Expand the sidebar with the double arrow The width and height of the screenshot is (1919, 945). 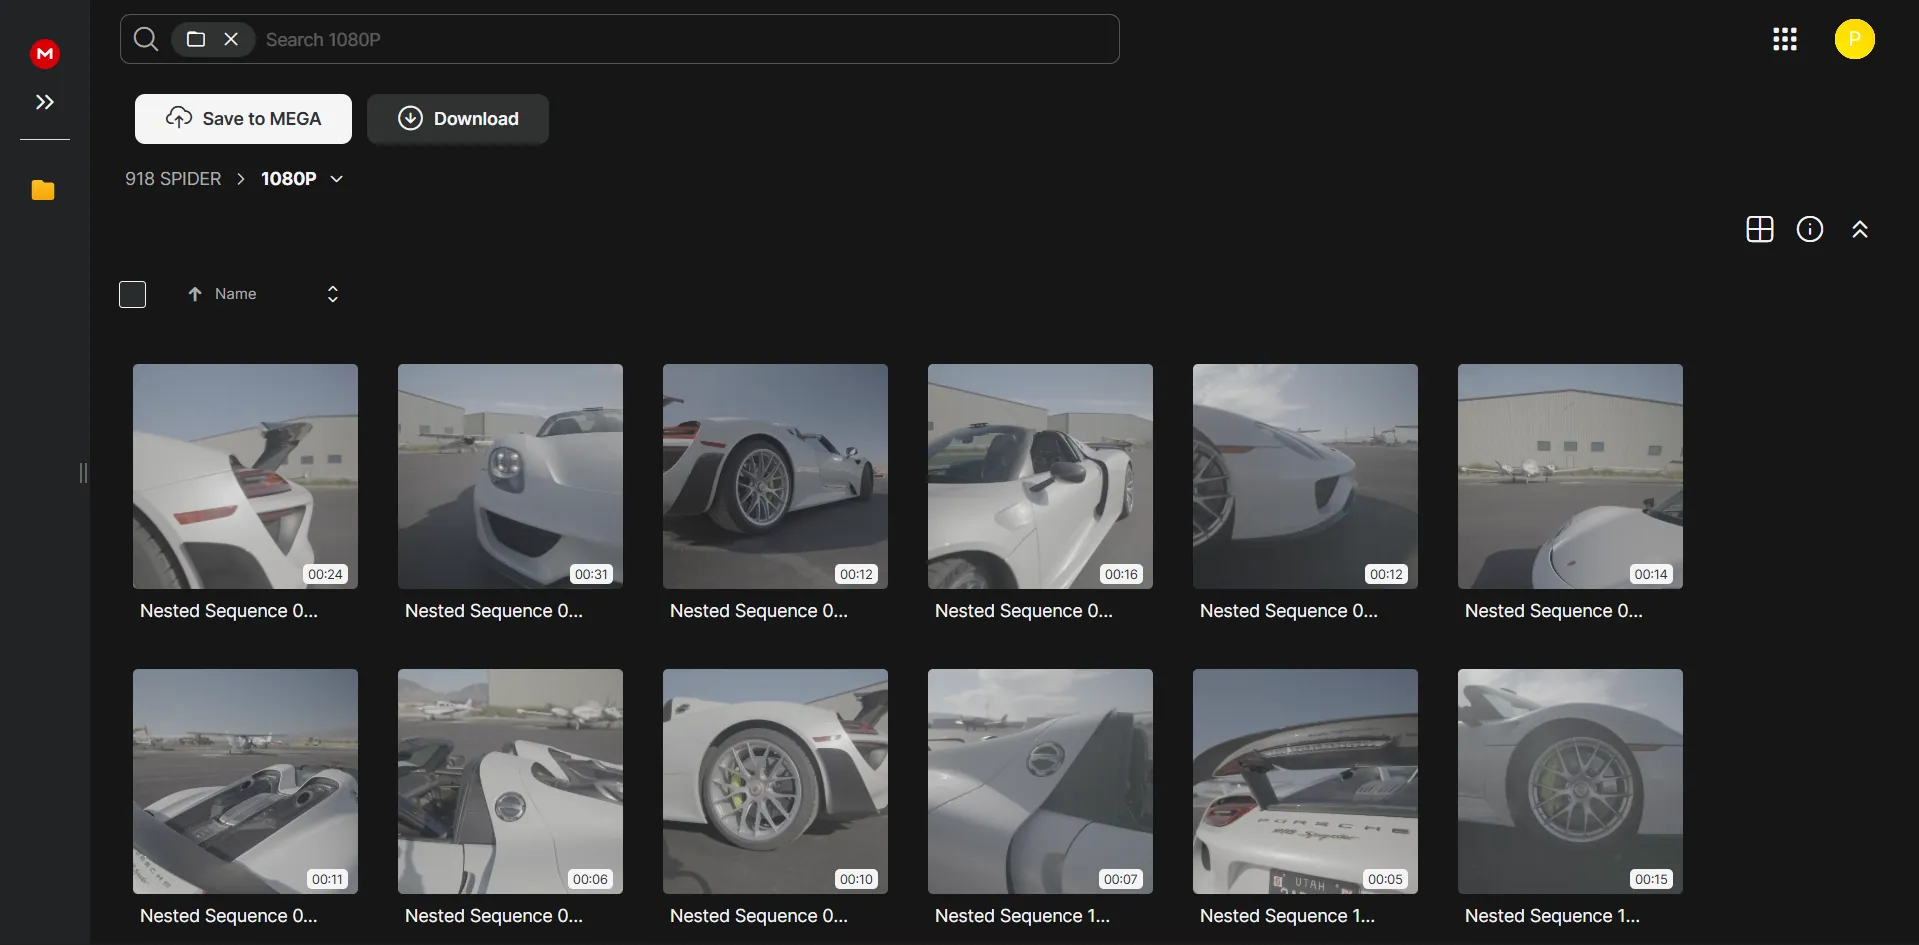pos(43,101)
